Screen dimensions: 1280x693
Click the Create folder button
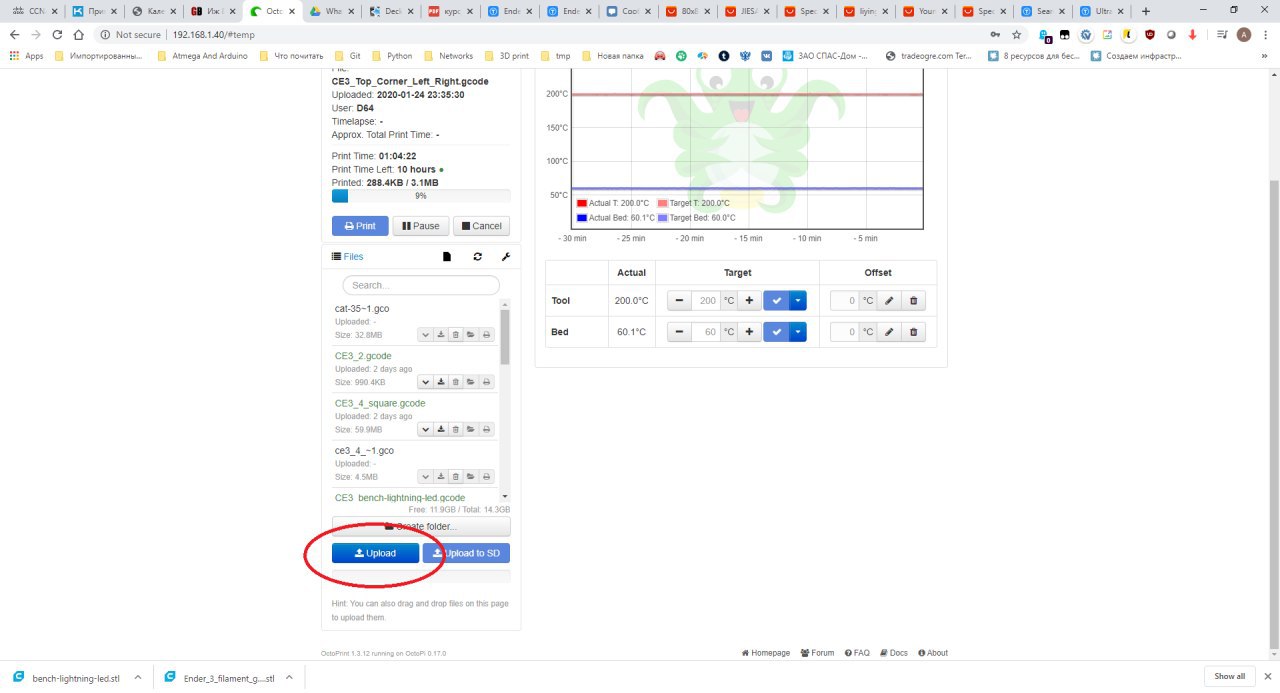(x=421, y=526)
